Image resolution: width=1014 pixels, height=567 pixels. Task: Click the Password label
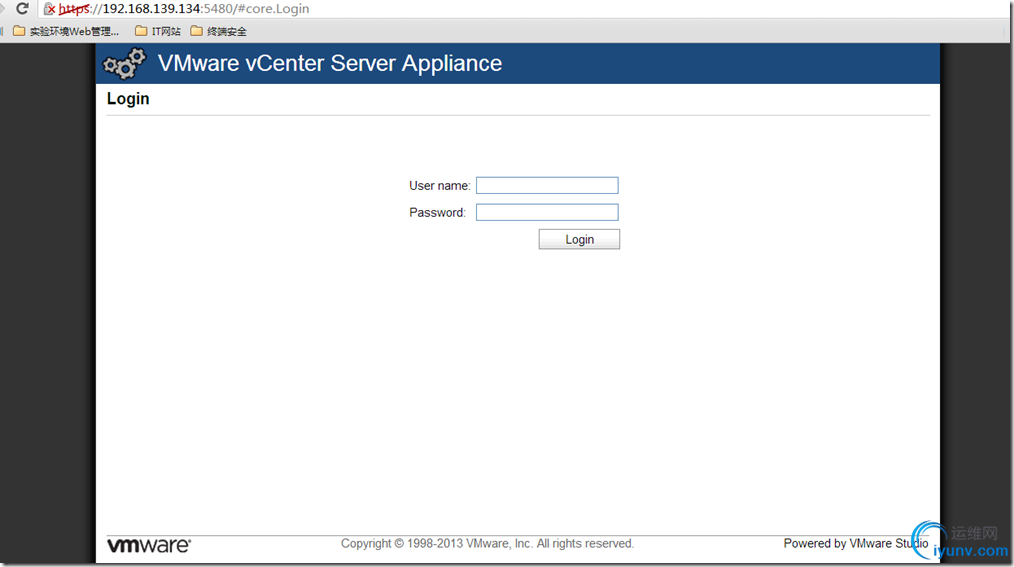437,213
